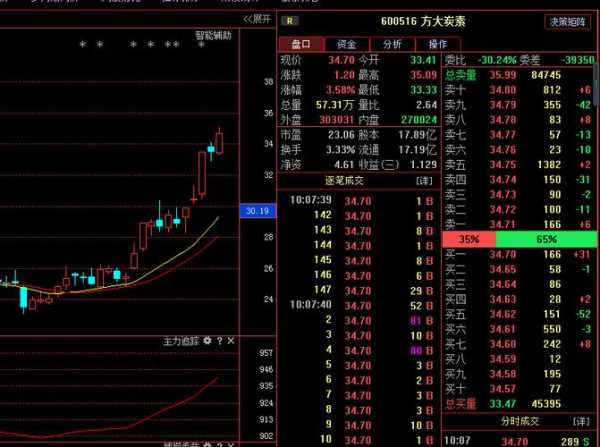This screenshot has height=447, width=600.
Task: Open settings gear for 主力追踪 indicator
Action: (x=207, y=341)
